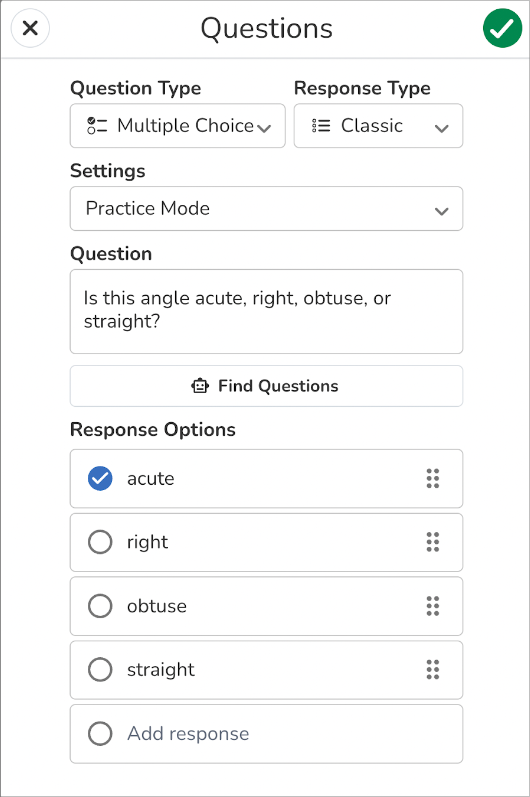The height and width of the screenshot is (797, 530).
Task: Mark straight as the correct answer
Action: (100, 670)
